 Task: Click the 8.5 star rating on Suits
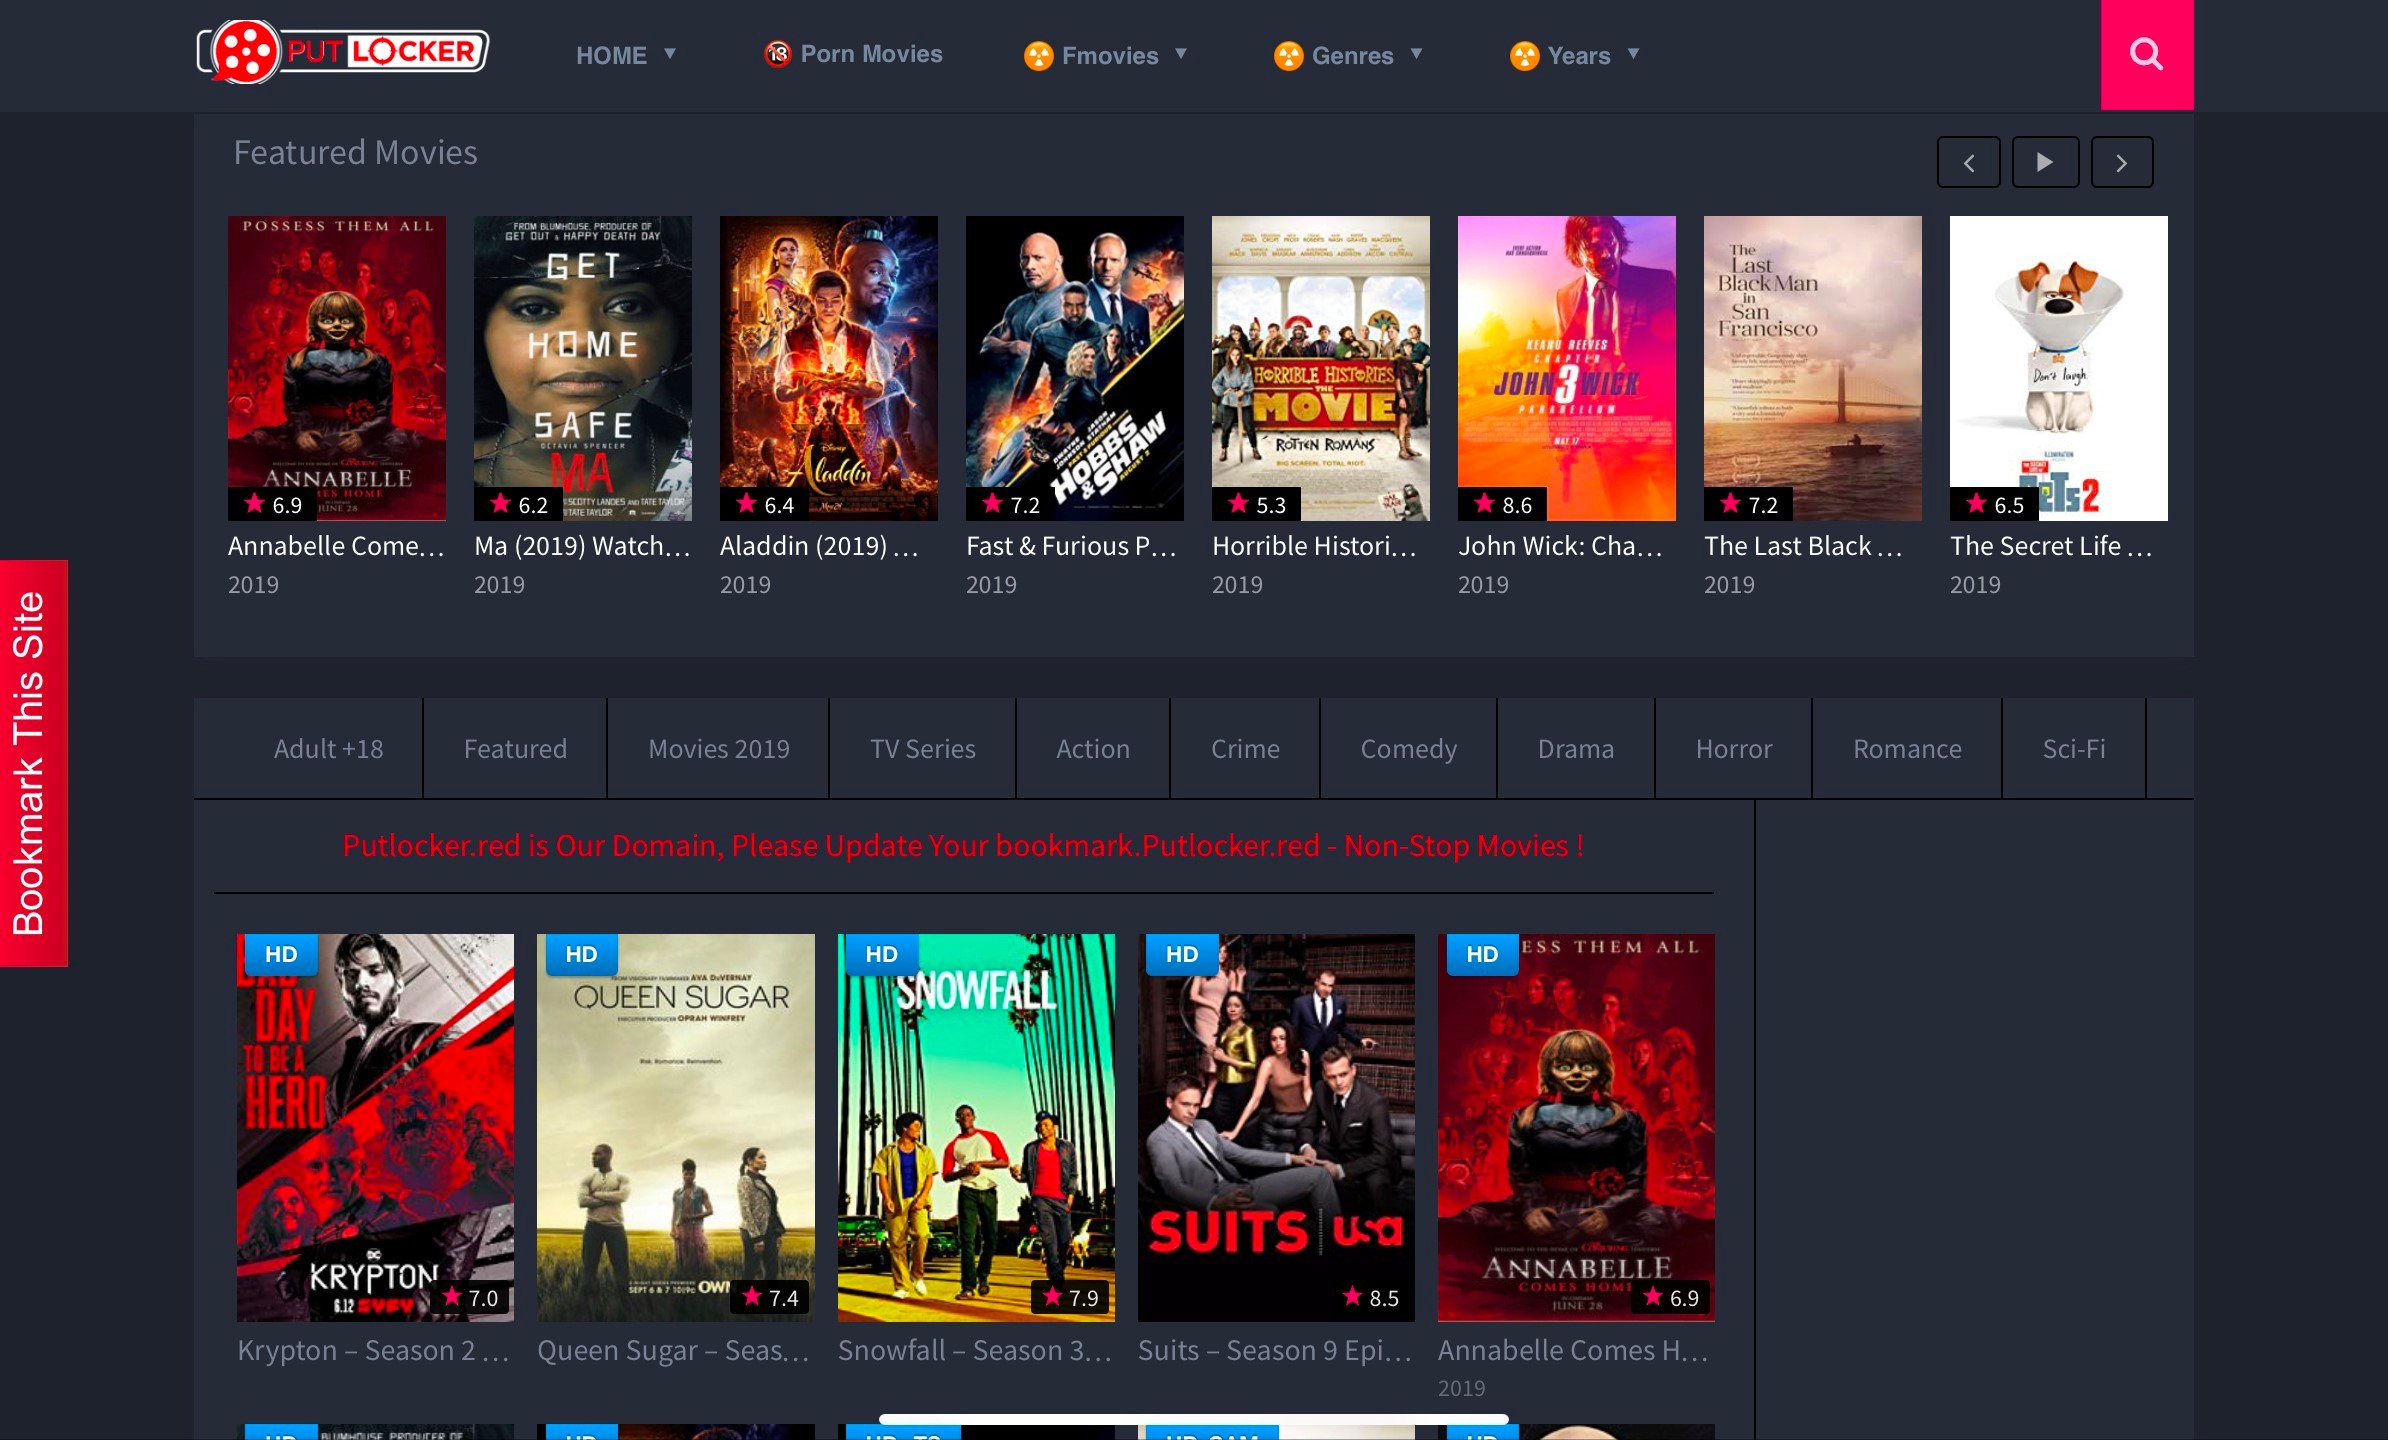click(x=1371, y=1298)
